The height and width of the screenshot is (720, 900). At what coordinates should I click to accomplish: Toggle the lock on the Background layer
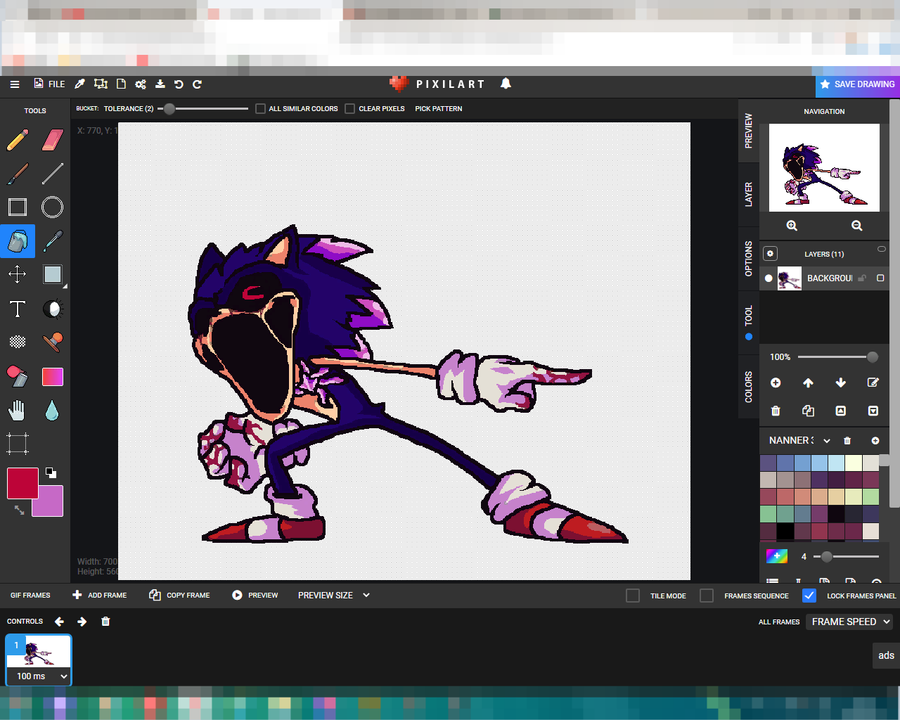click(862, 278)
